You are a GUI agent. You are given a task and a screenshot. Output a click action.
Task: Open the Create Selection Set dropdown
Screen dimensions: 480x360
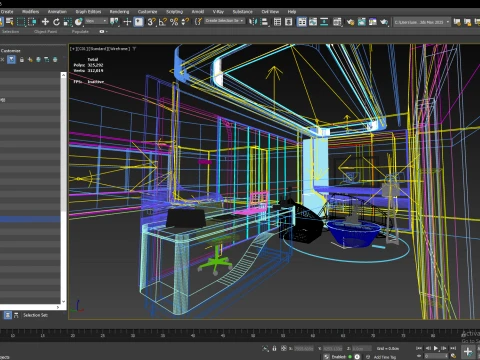click(224, 21)
